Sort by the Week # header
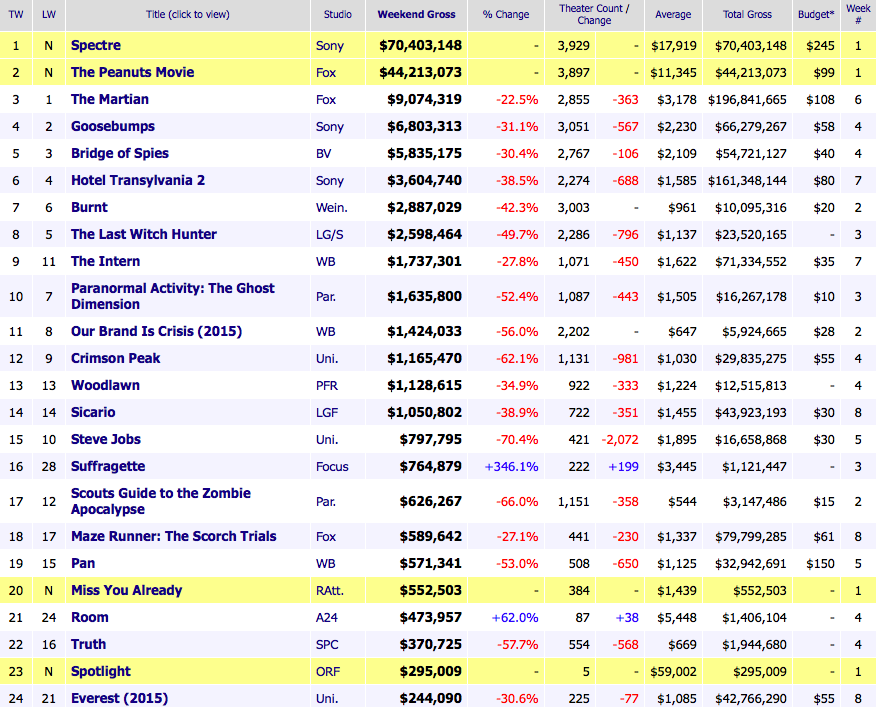 pyautogui.click(x=858, y=15)
